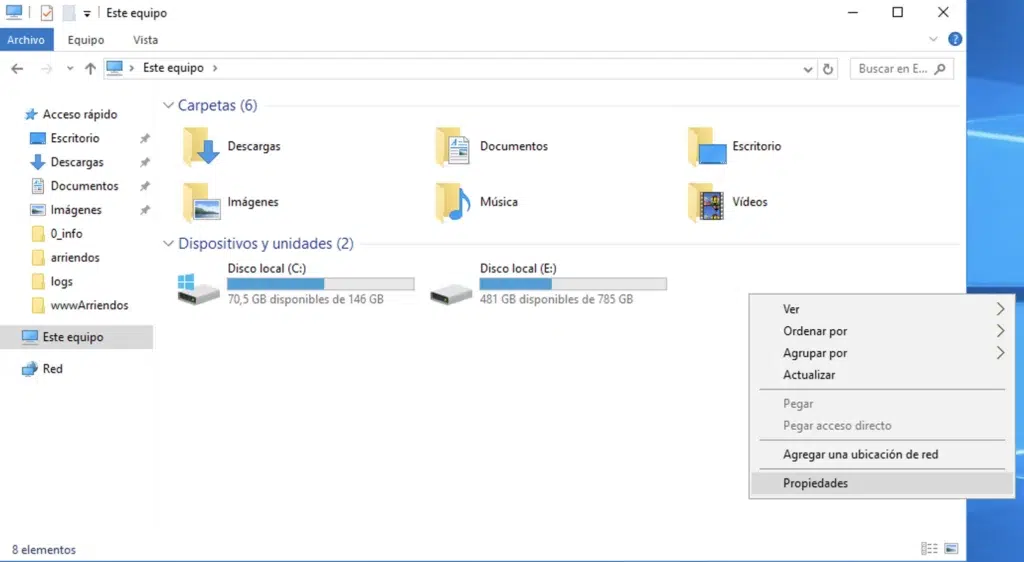Click the system icon in title bar

coord(14,12)
